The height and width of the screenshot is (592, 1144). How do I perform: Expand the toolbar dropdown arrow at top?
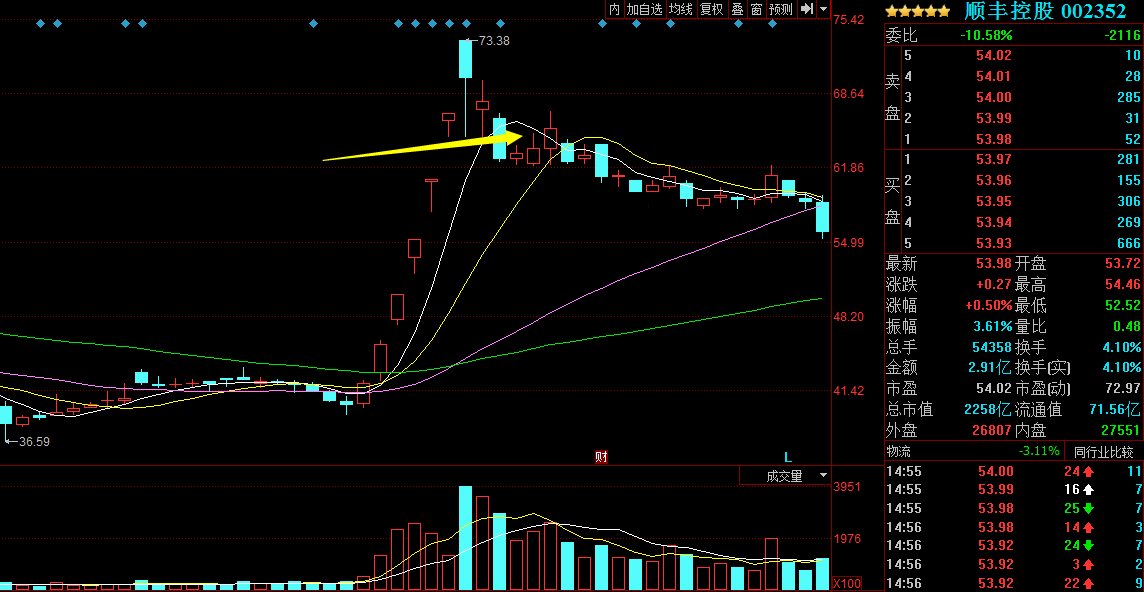coord(823,9)
